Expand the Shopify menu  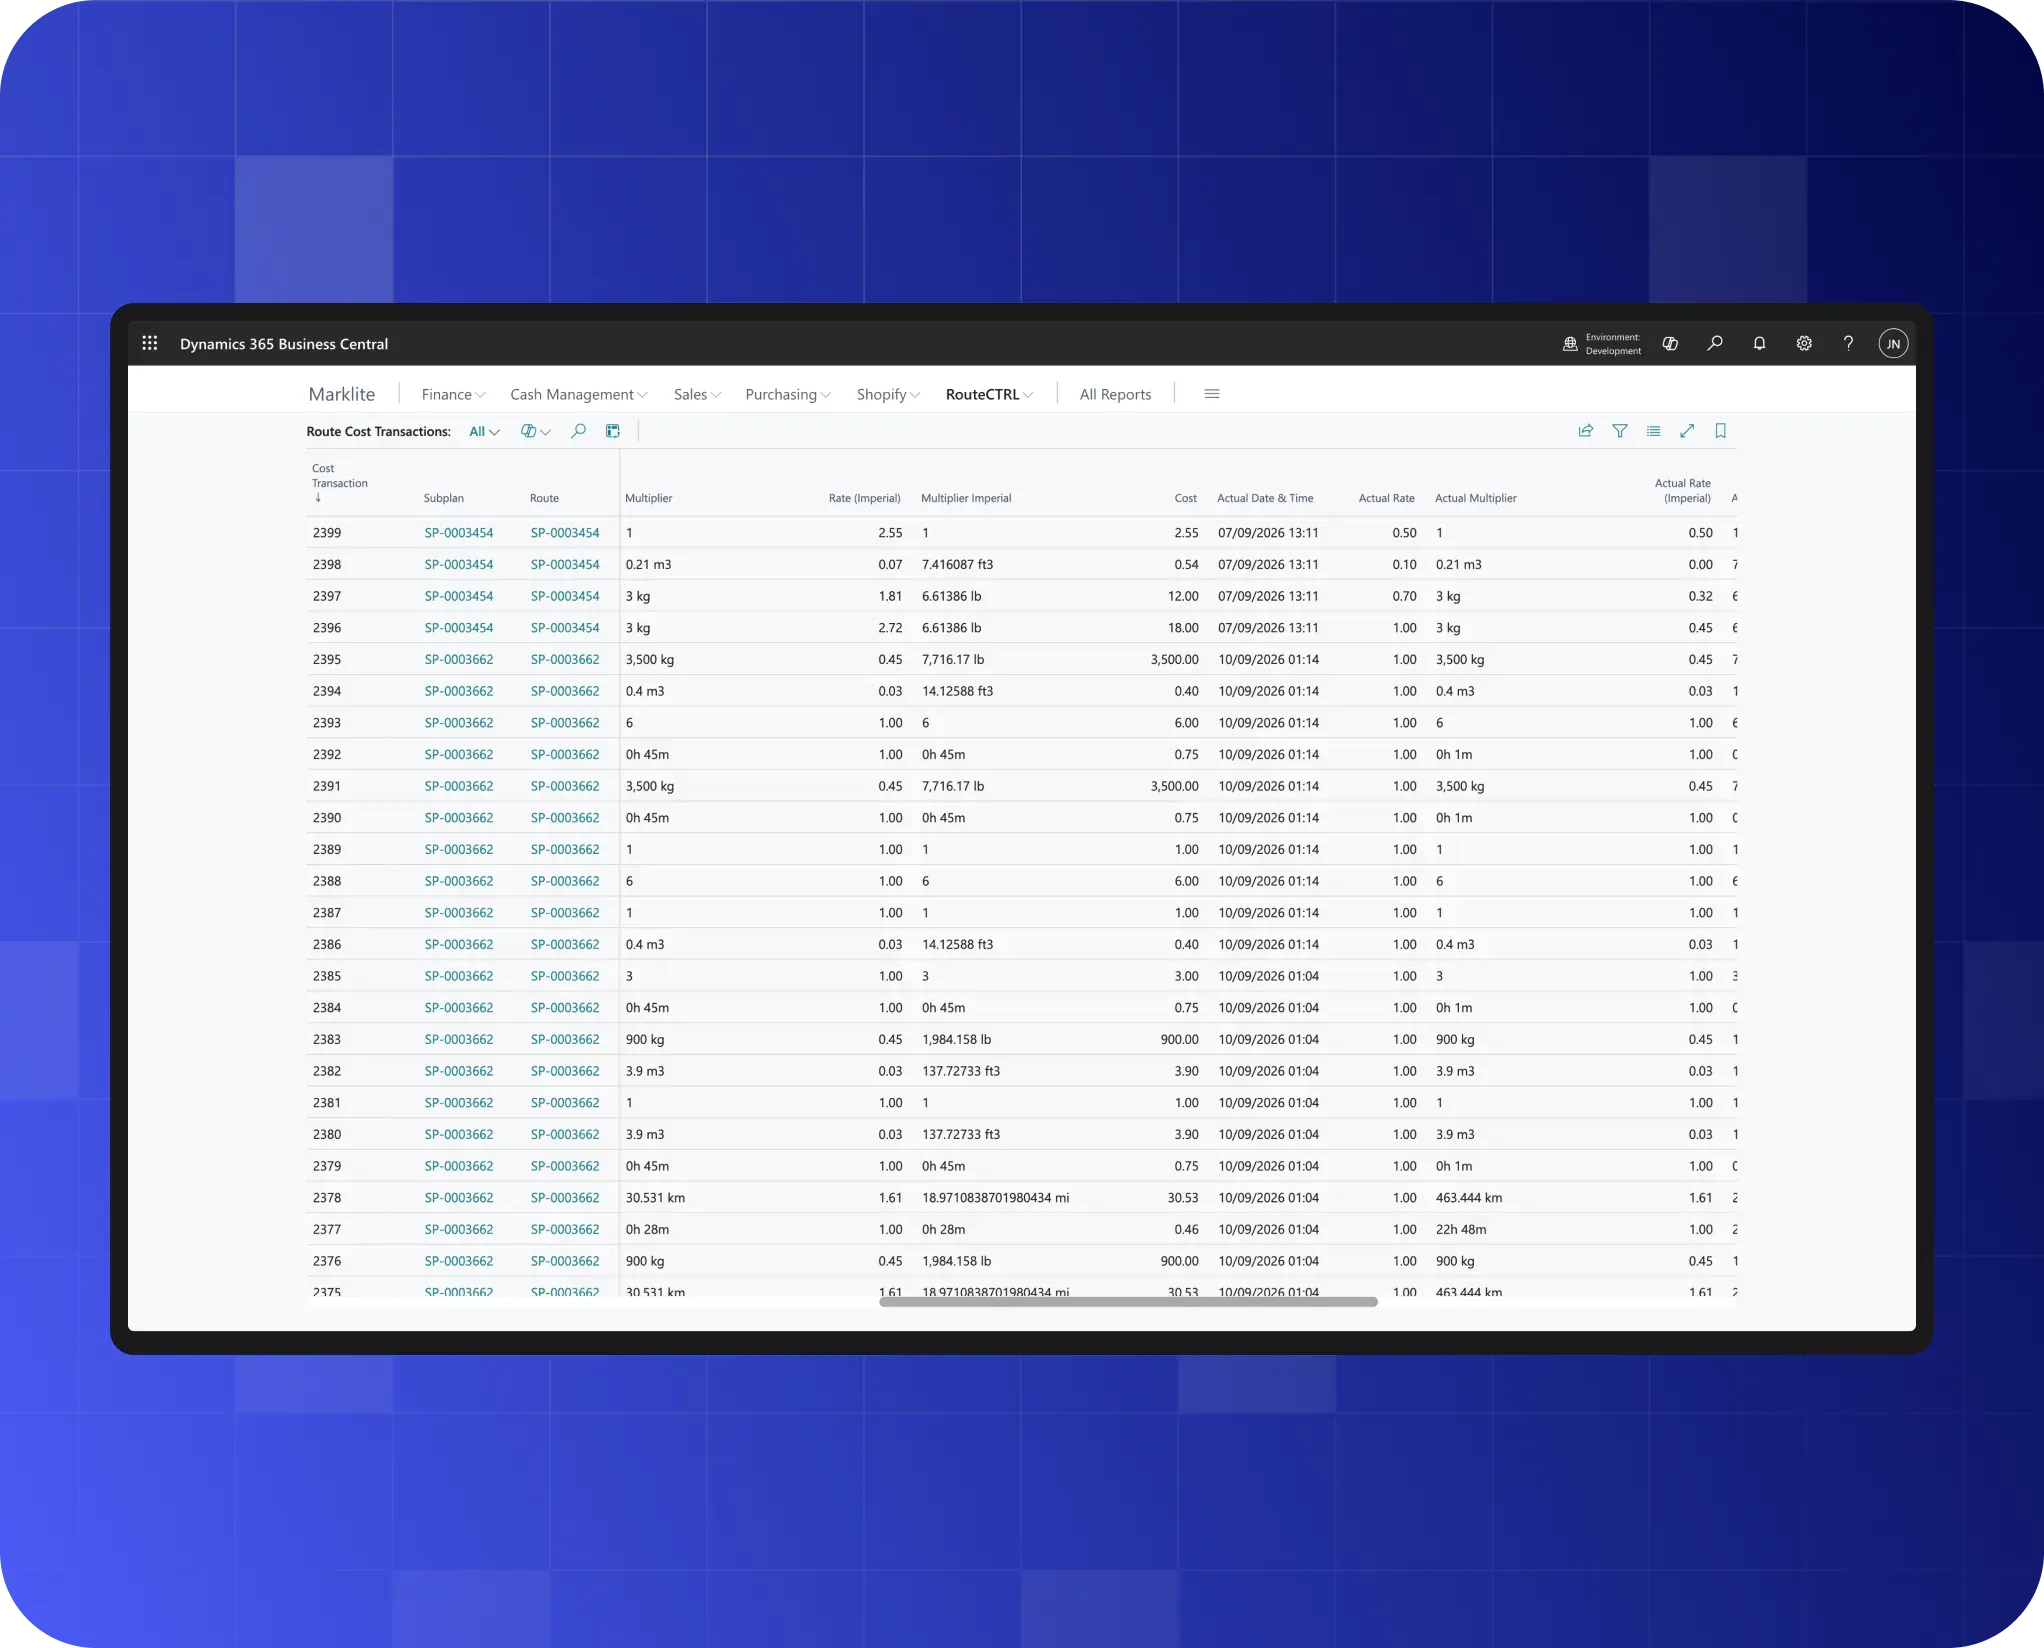click(x=888, y=394)
